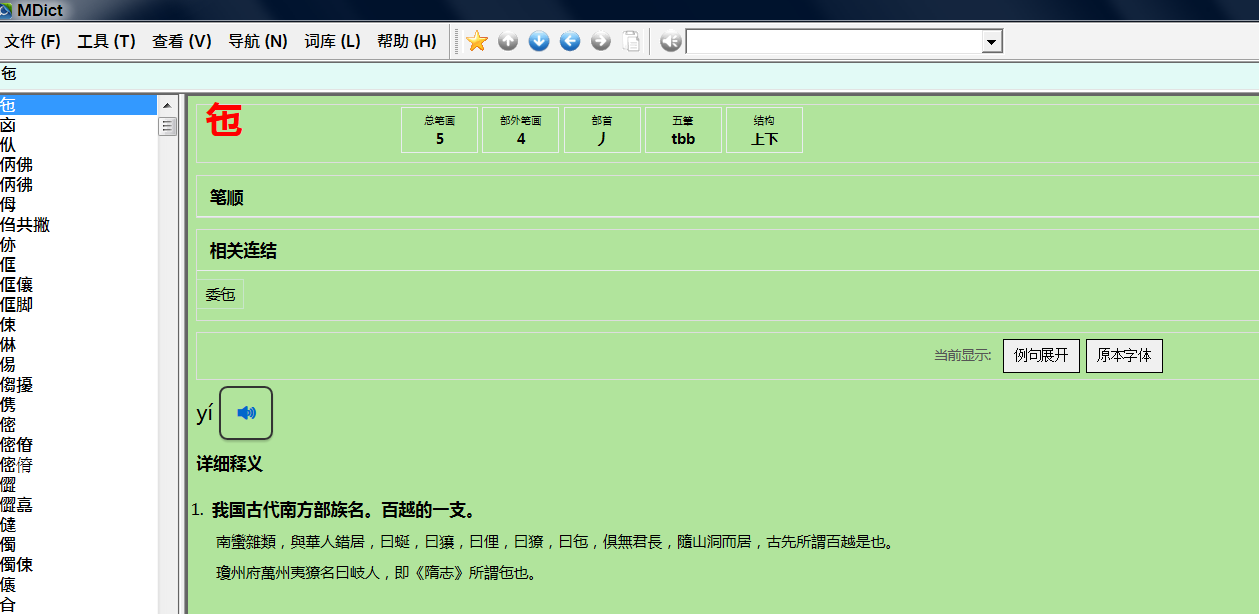Play the yí pronunciation audio
This screenshot has height=614, width=1259.
point(246,413)
